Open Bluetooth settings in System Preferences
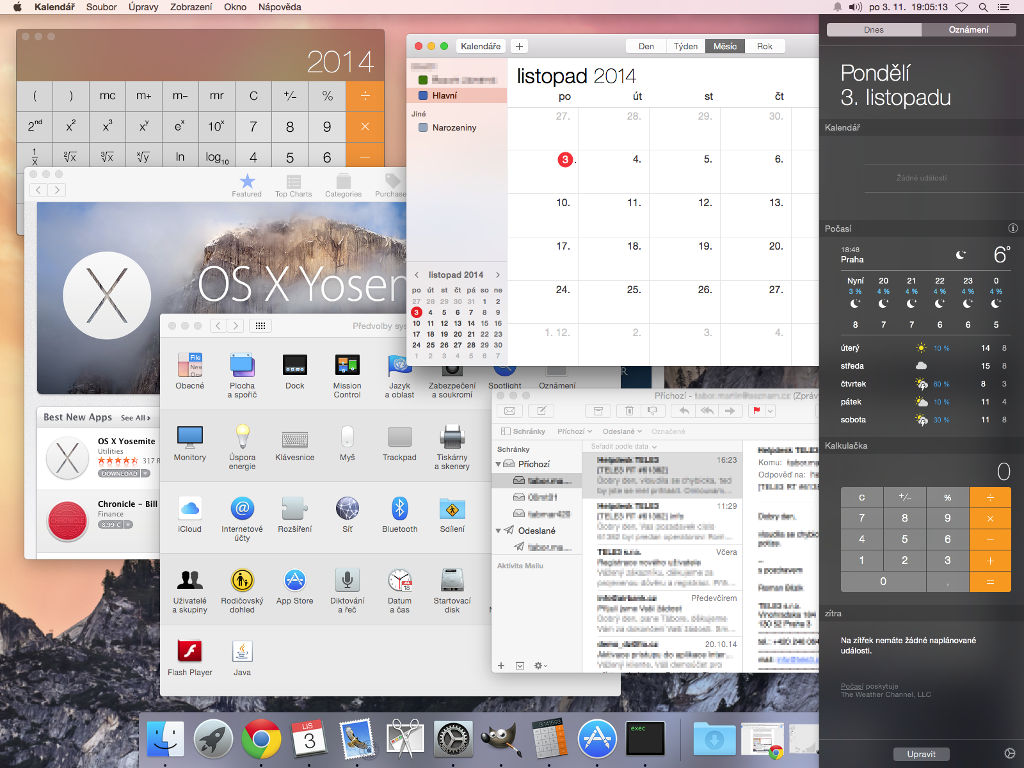Screen dimensions: 1024x768 [x=400, y=515]
